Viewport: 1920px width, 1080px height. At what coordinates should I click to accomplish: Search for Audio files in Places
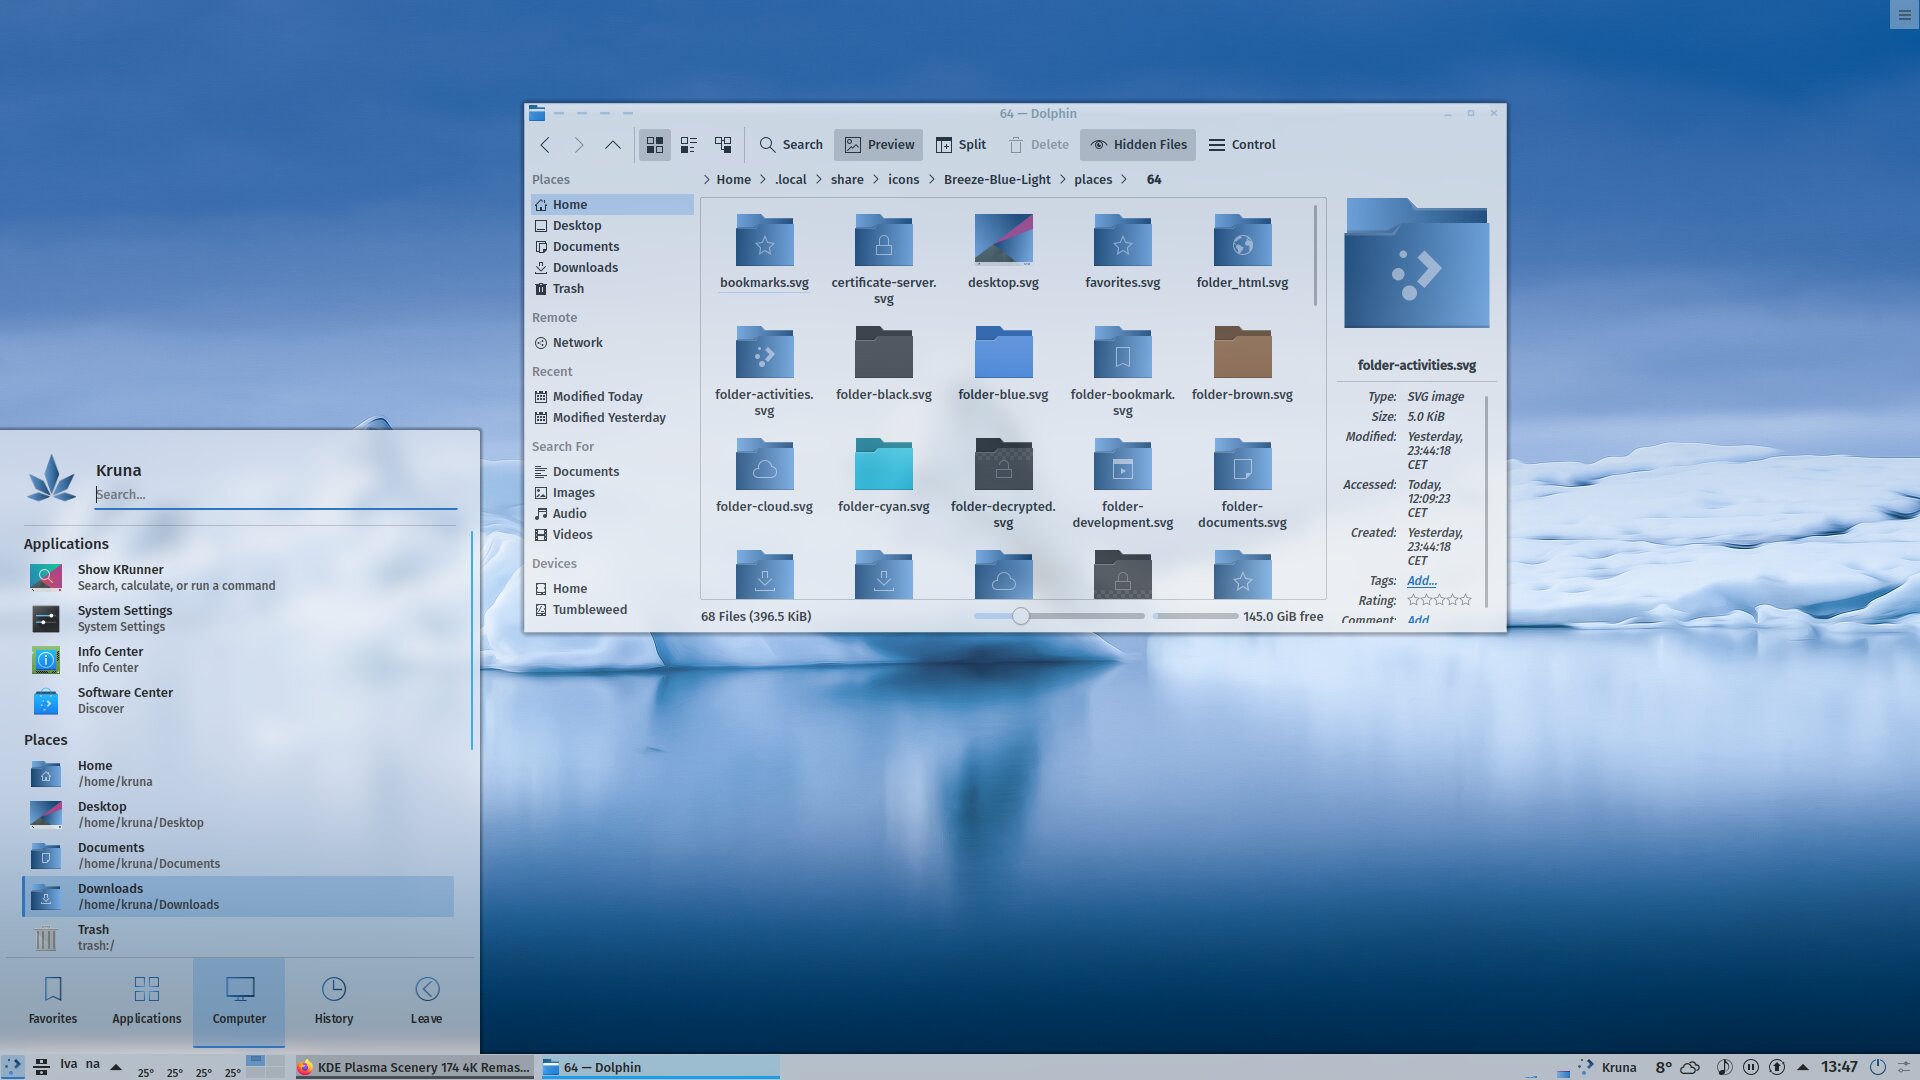tap(612, 514)
